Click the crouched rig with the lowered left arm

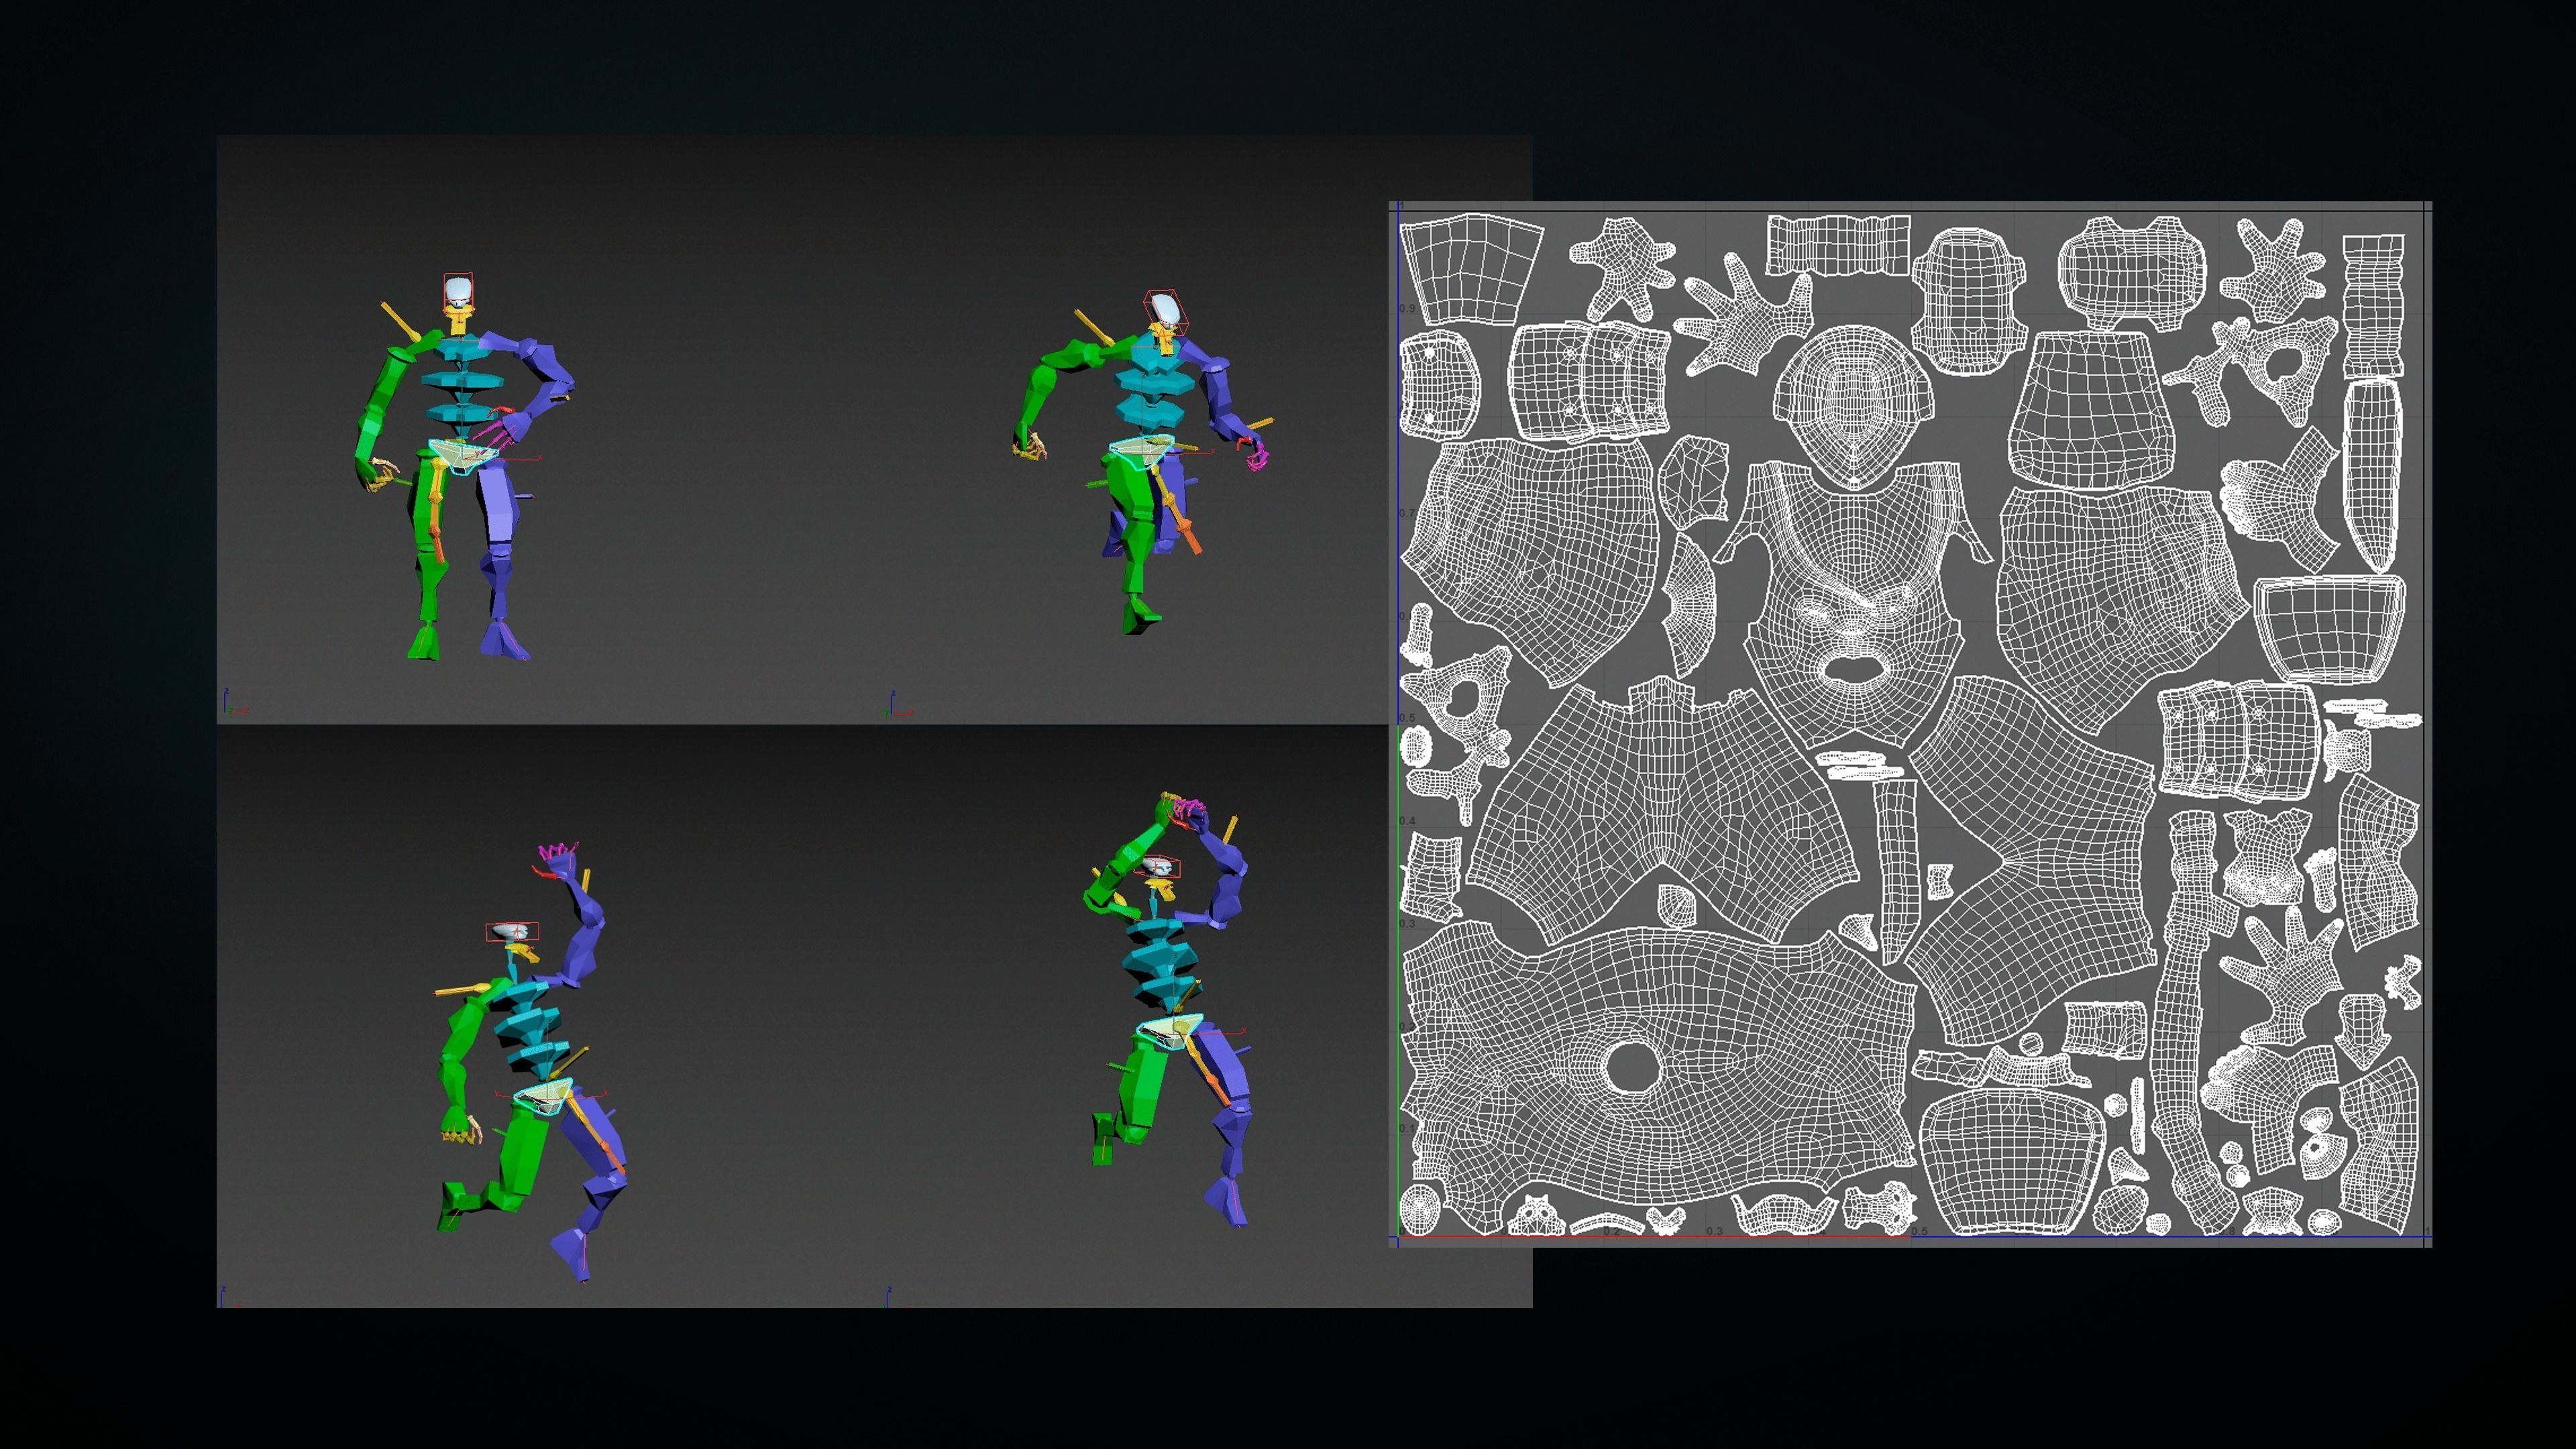pyautogui.click(x=1143, y=463)
